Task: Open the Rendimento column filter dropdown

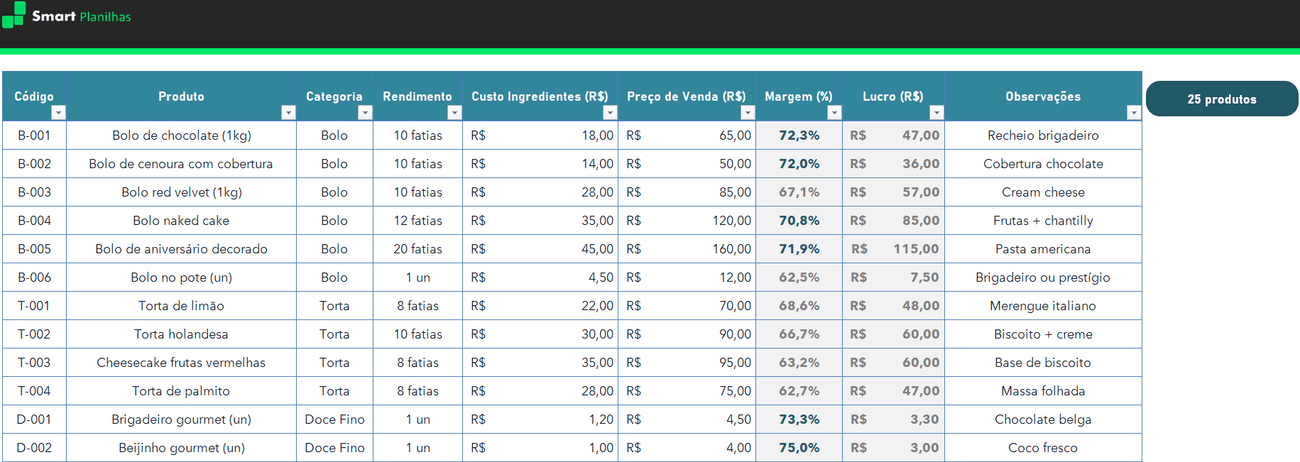Action: tap(454, 113)
